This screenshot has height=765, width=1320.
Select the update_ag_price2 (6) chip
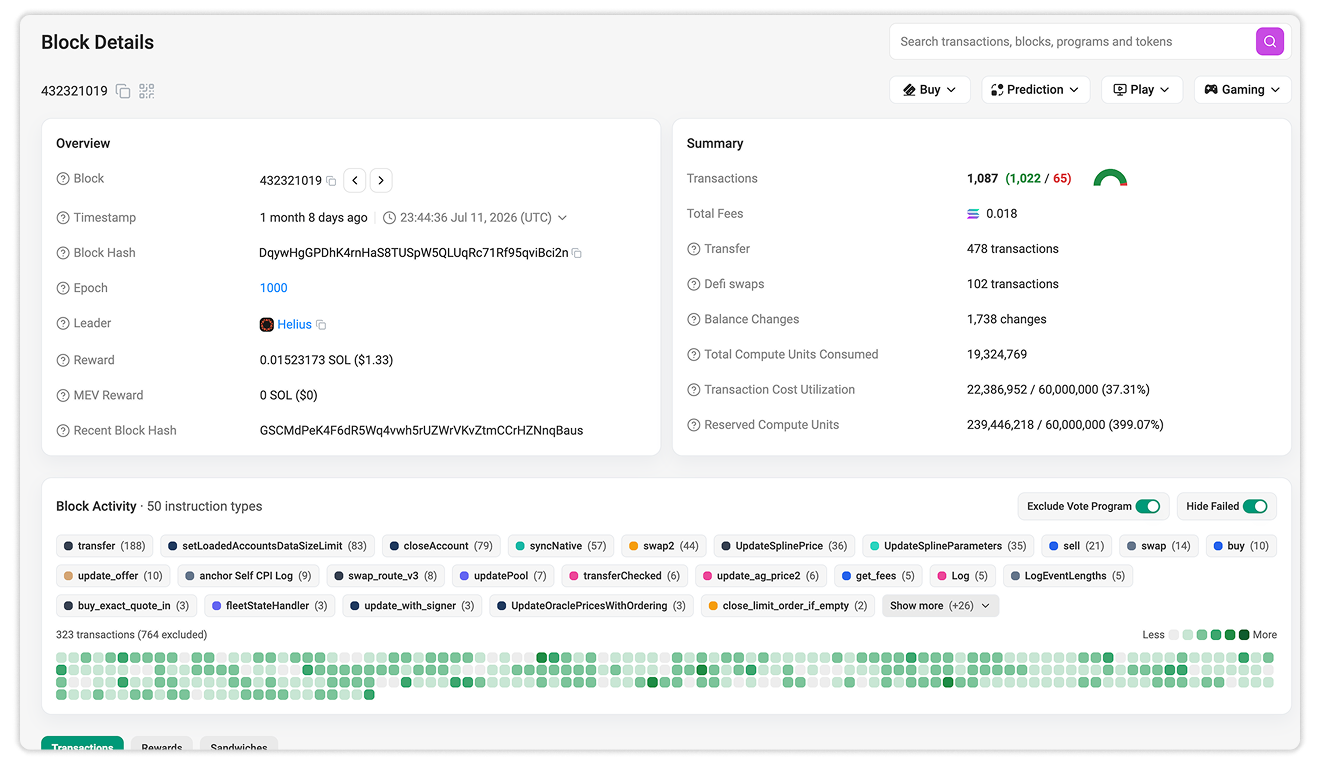(x=760, y=576)
